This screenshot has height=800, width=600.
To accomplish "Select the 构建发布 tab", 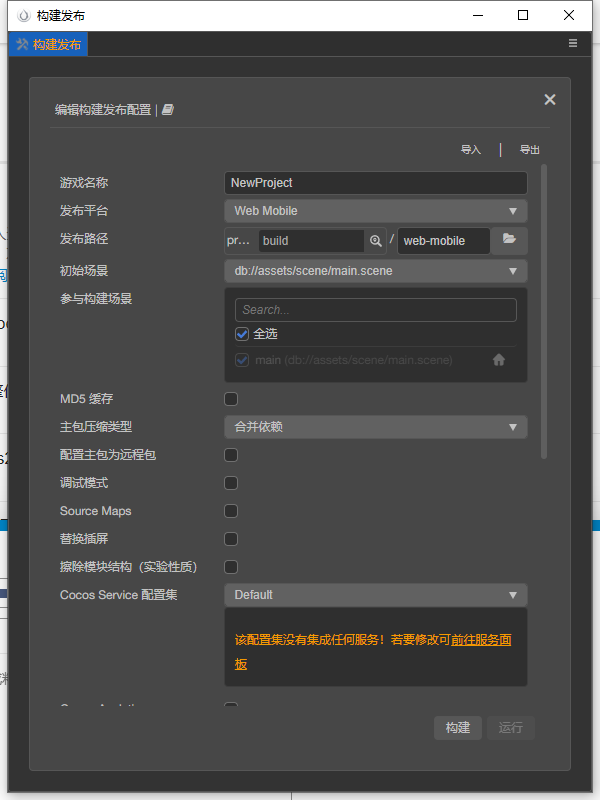I will (48, 44).
